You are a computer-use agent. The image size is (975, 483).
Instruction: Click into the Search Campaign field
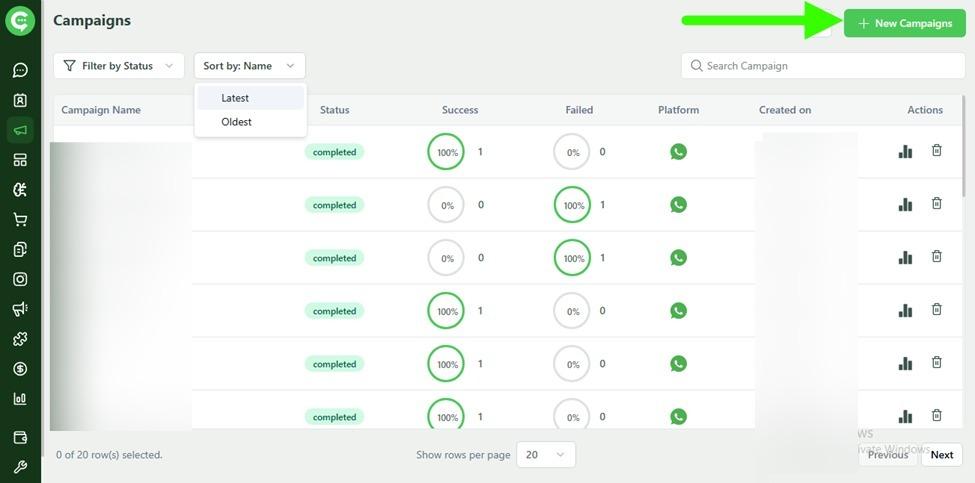pyautogui.click(x=823, y=66)
